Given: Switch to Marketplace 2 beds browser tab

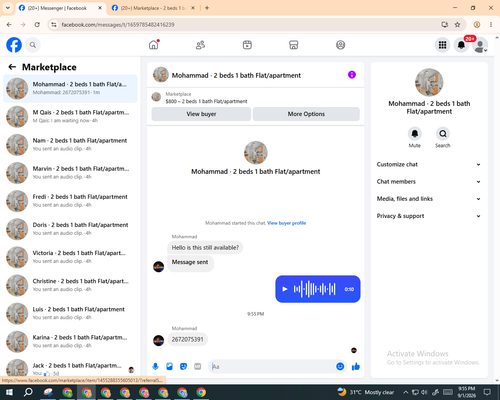Looking at the screenshot, I should point(153,8).
